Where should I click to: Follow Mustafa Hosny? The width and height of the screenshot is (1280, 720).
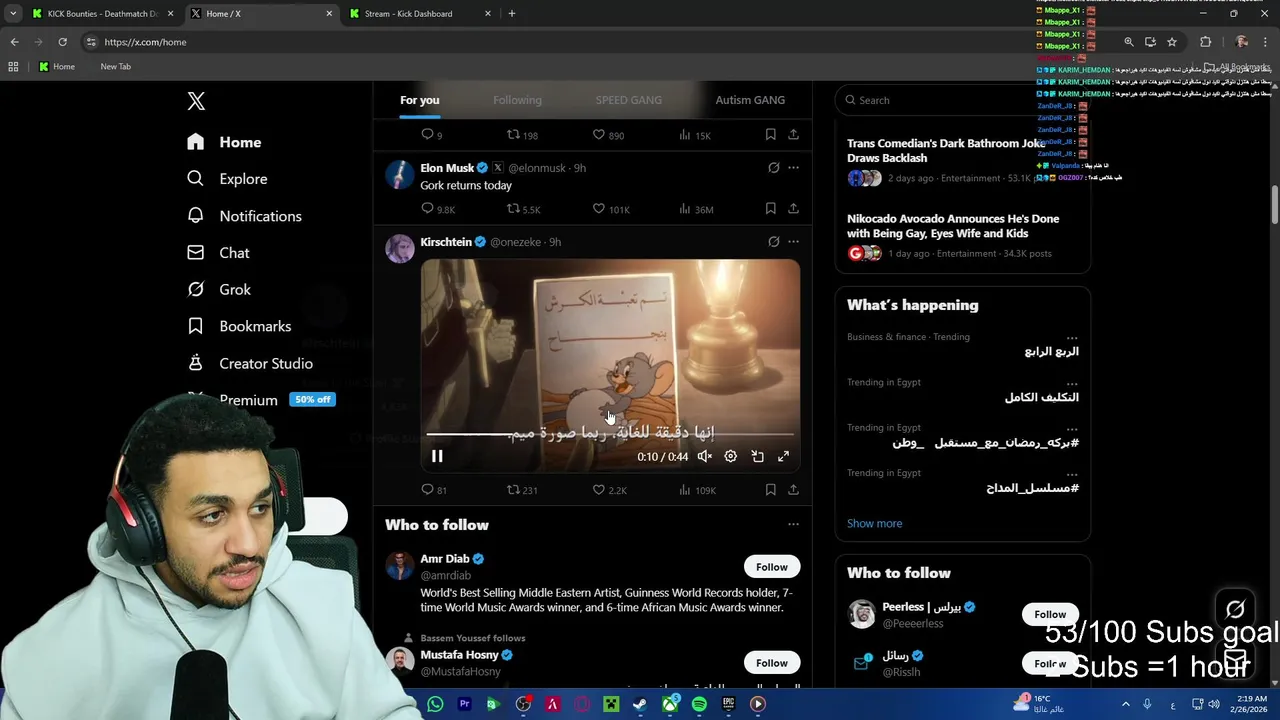[772, 663]
